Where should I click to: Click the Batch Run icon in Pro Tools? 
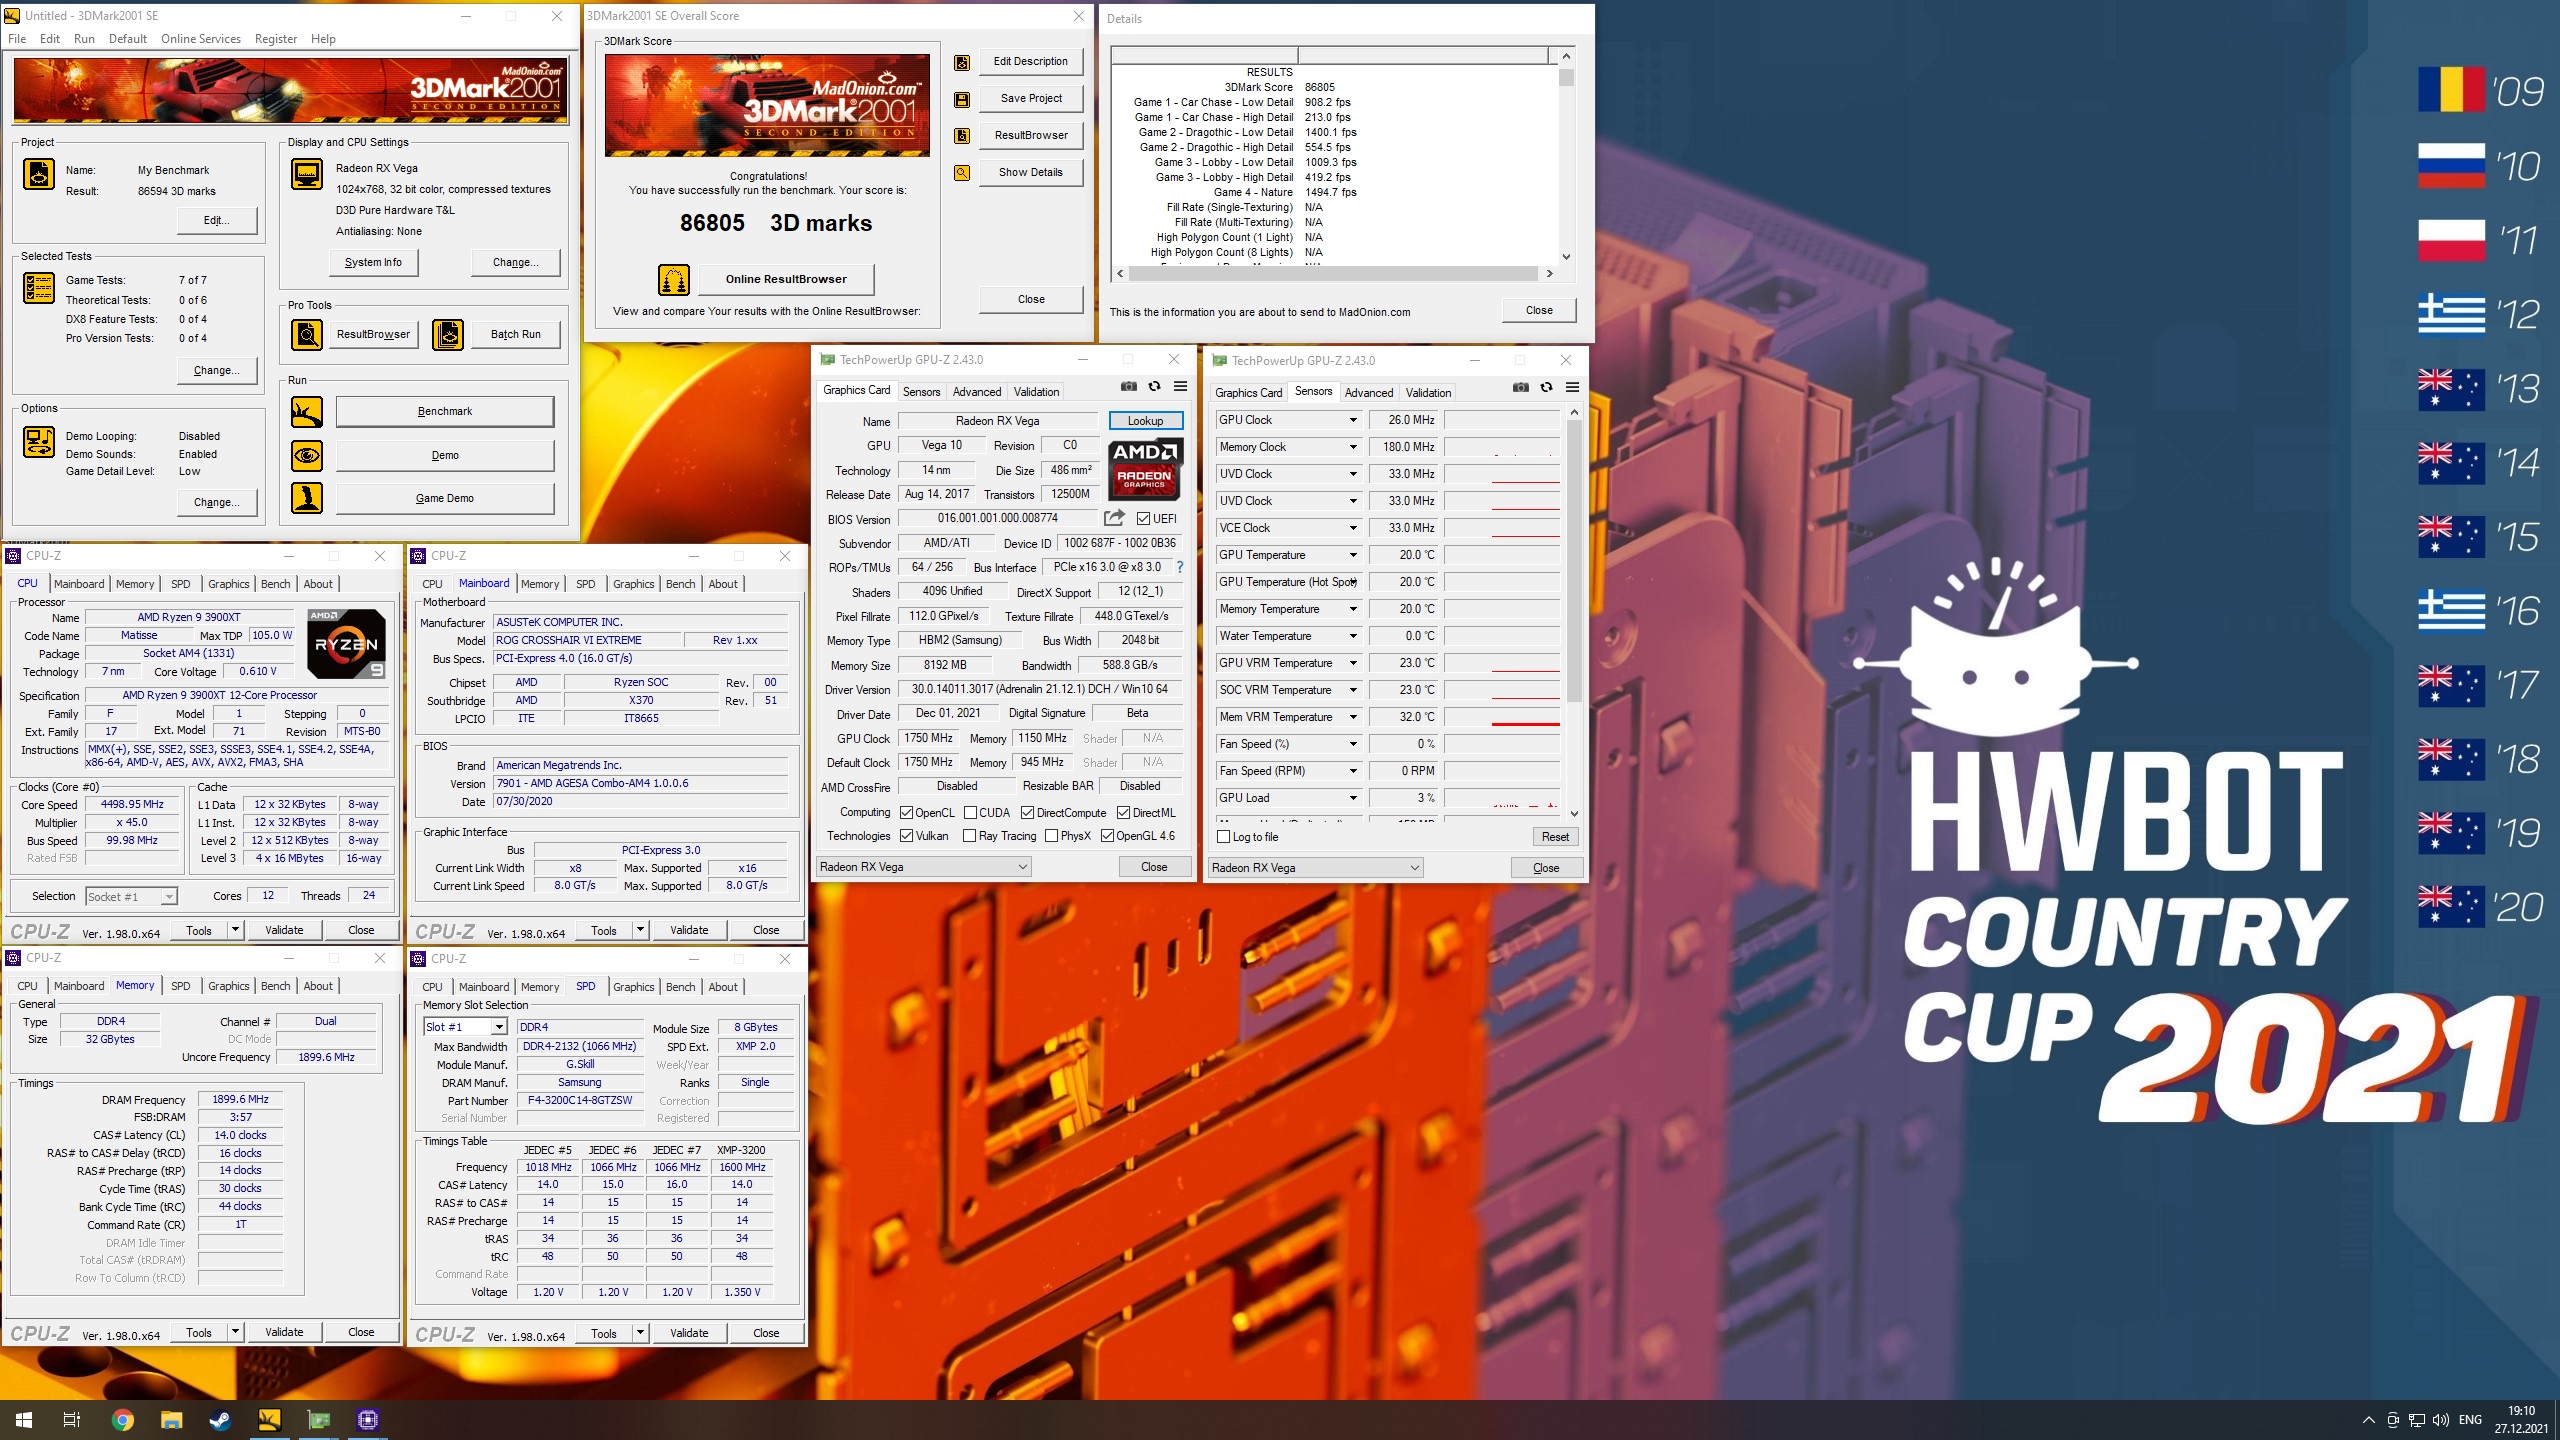[x=448, y=334]
